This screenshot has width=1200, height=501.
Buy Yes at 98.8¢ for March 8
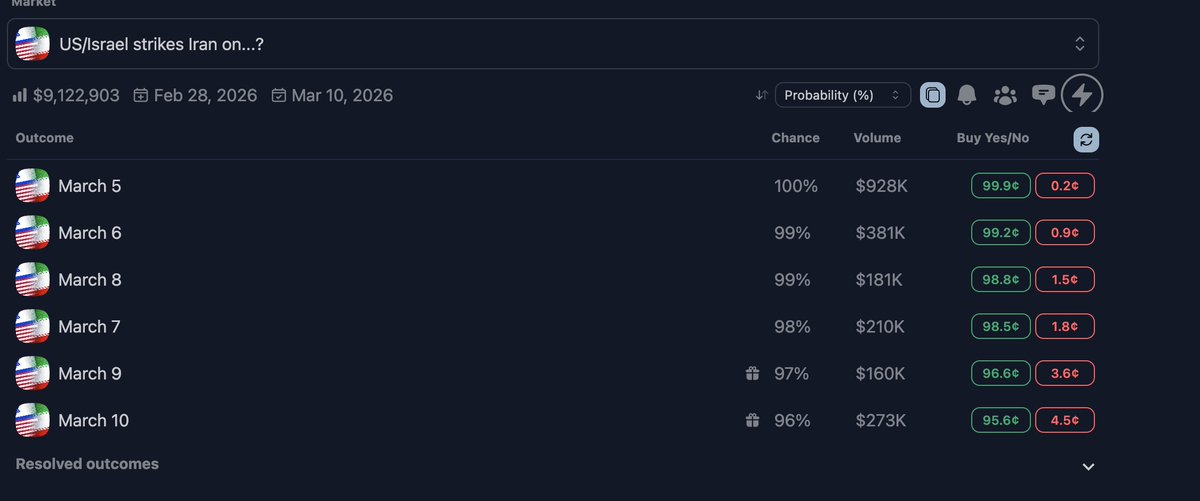click(x=1001, y=280)
